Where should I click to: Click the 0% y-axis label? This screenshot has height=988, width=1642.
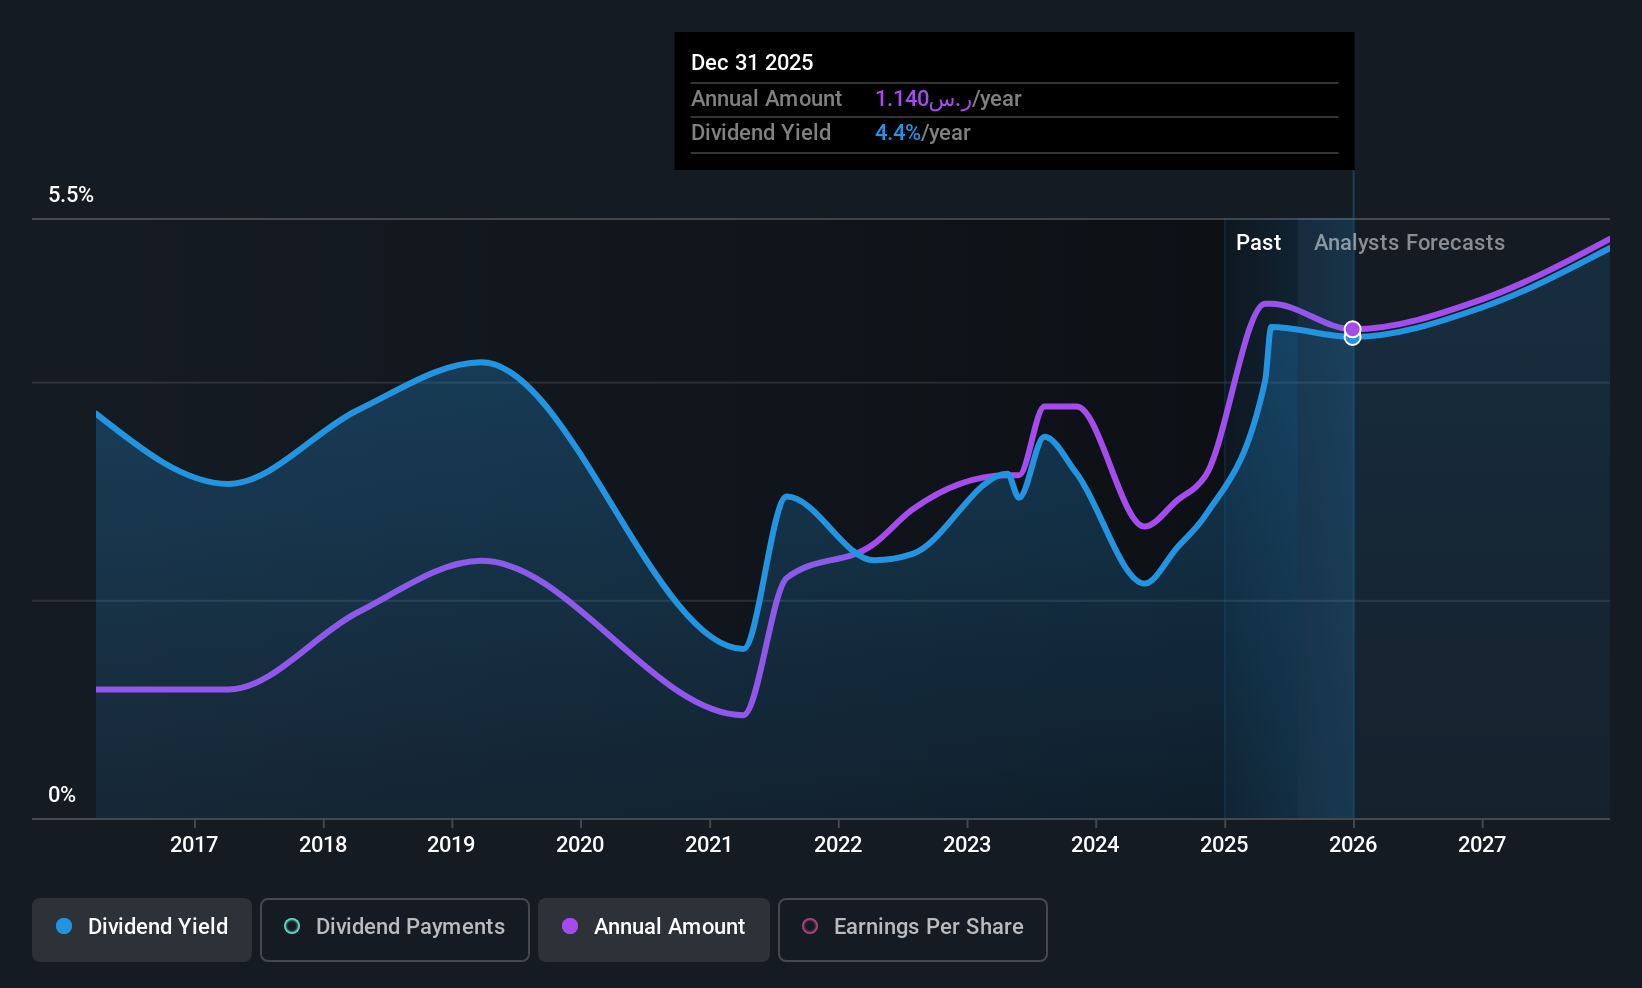click(62, 795)
